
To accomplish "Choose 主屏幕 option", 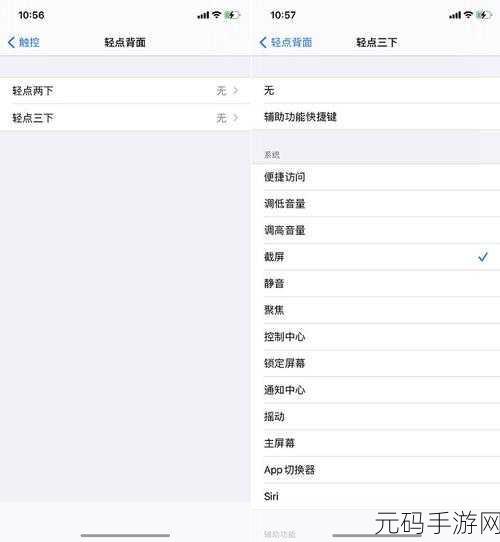I will coord(376,443).
